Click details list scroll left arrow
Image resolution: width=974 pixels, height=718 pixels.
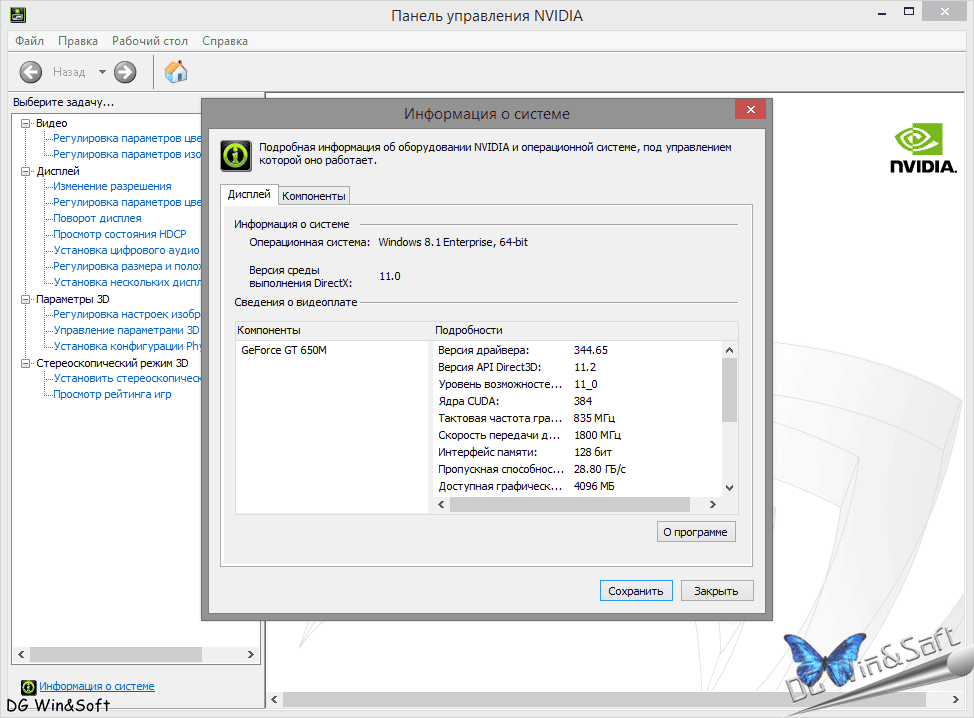(x=442, y=504)
